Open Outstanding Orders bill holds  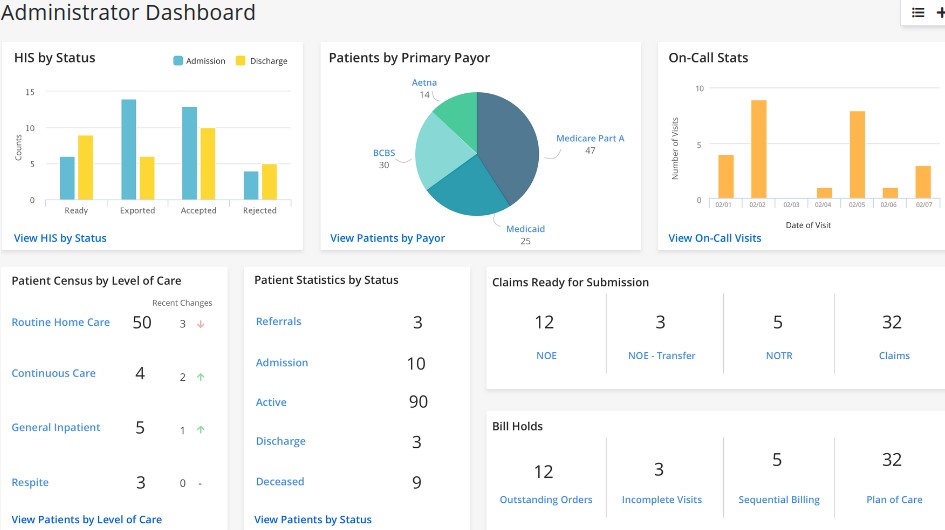click(546, 500)
